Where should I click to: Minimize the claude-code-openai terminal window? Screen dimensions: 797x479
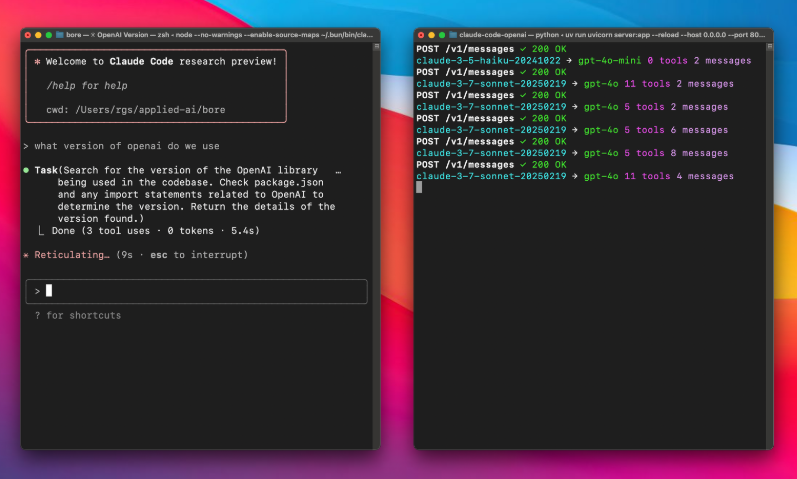432,35
